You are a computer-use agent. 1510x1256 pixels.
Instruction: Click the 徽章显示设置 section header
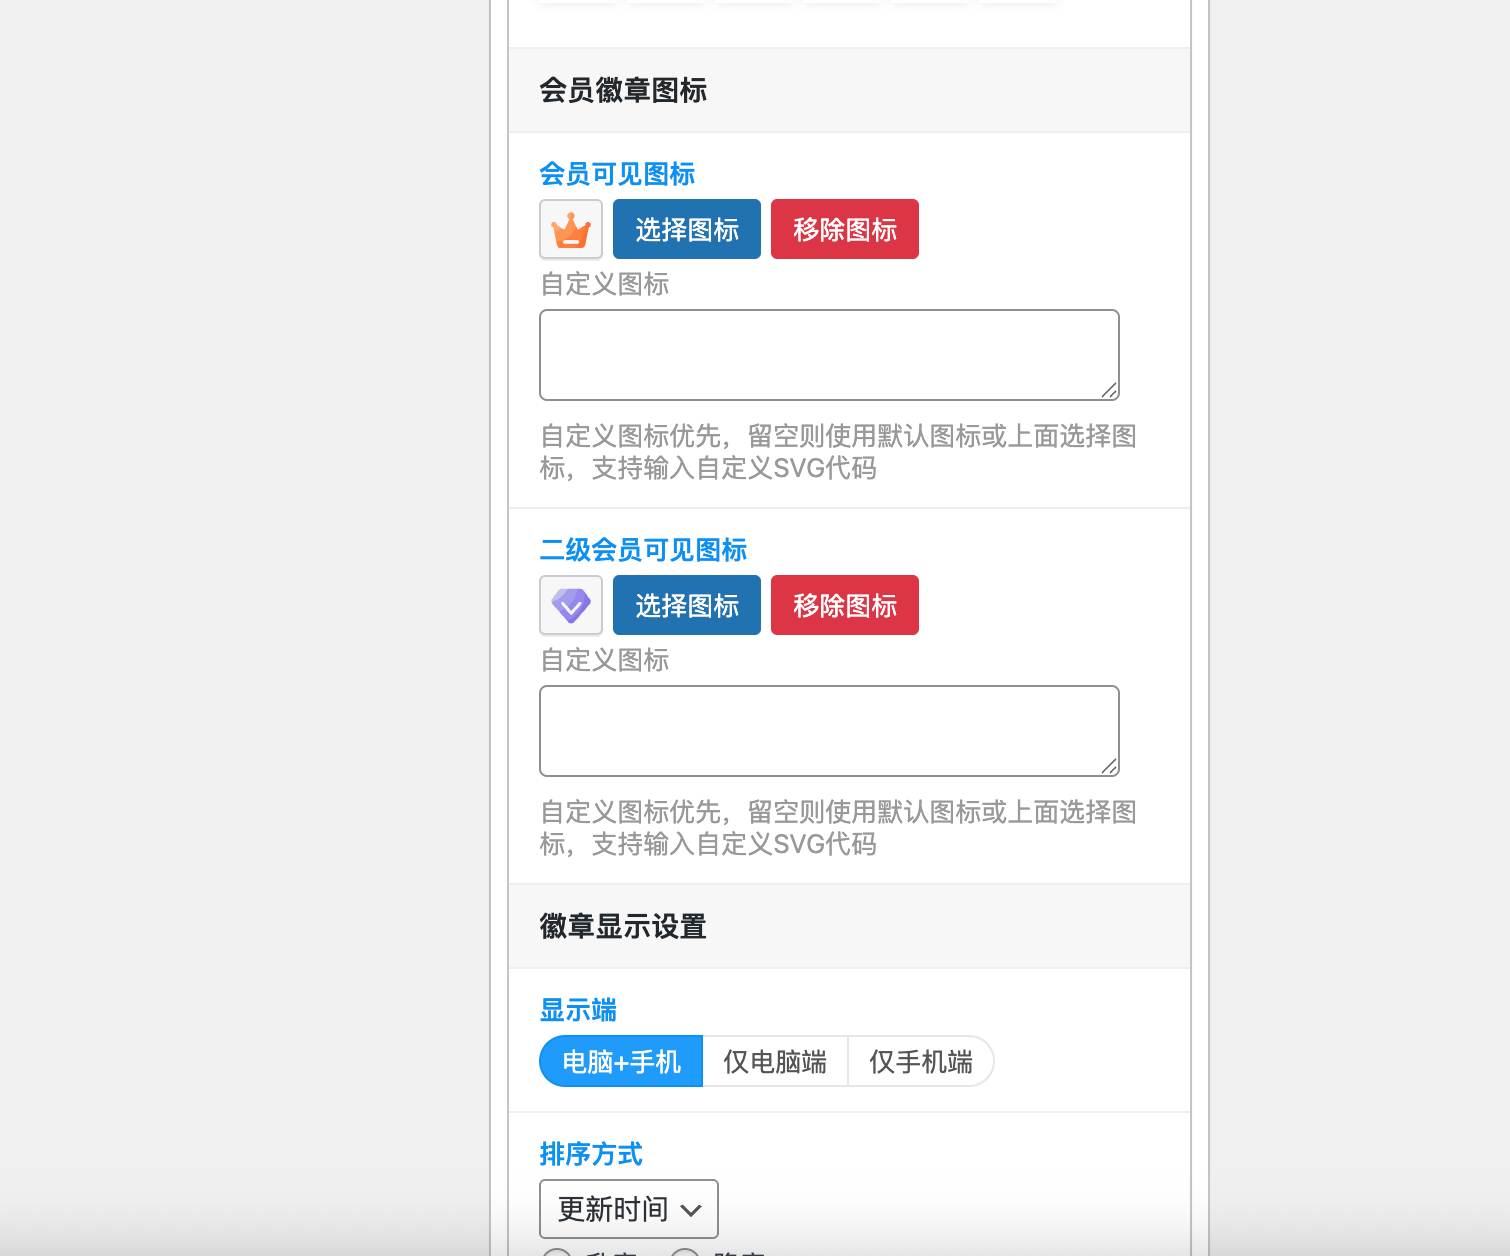click(622, 926)
